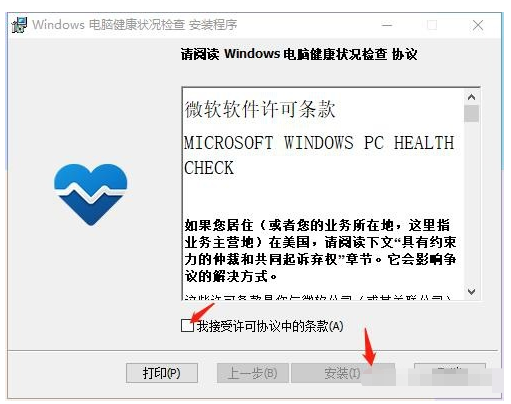Click the greyed-out maximize window button

(x=432, y=25)
